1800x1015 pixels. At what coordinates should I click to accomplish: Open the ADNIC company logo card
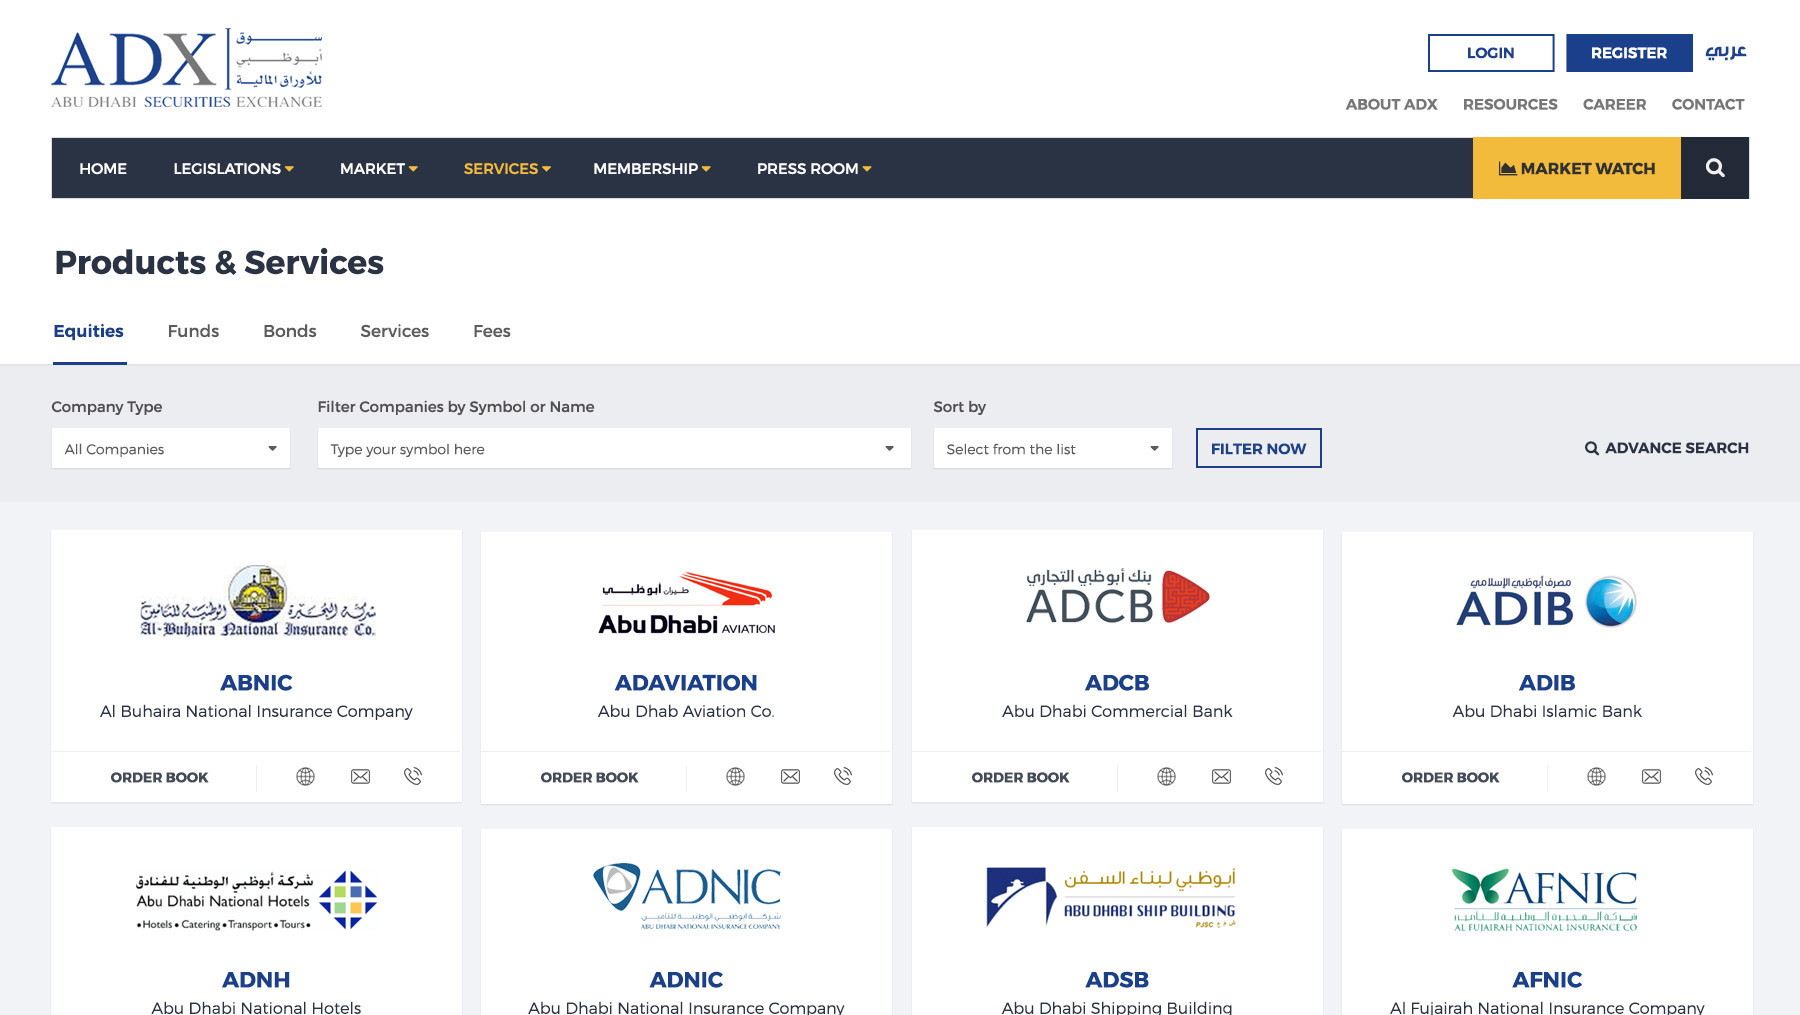coord(686,896)
